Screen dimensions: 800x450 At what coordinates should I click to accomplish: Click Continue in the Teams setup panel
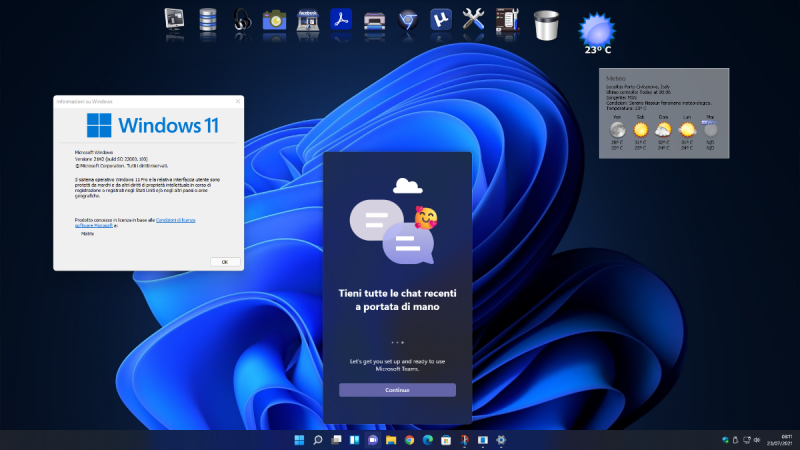click(x=397, y=390)
